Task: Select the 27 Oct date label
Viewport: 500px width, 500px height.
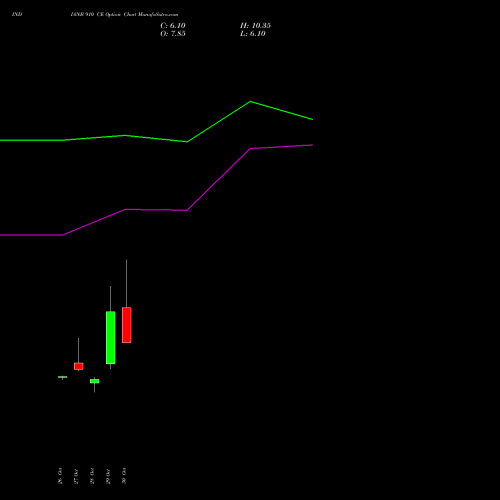Action: pyautogui.click(x=76, y=476)
